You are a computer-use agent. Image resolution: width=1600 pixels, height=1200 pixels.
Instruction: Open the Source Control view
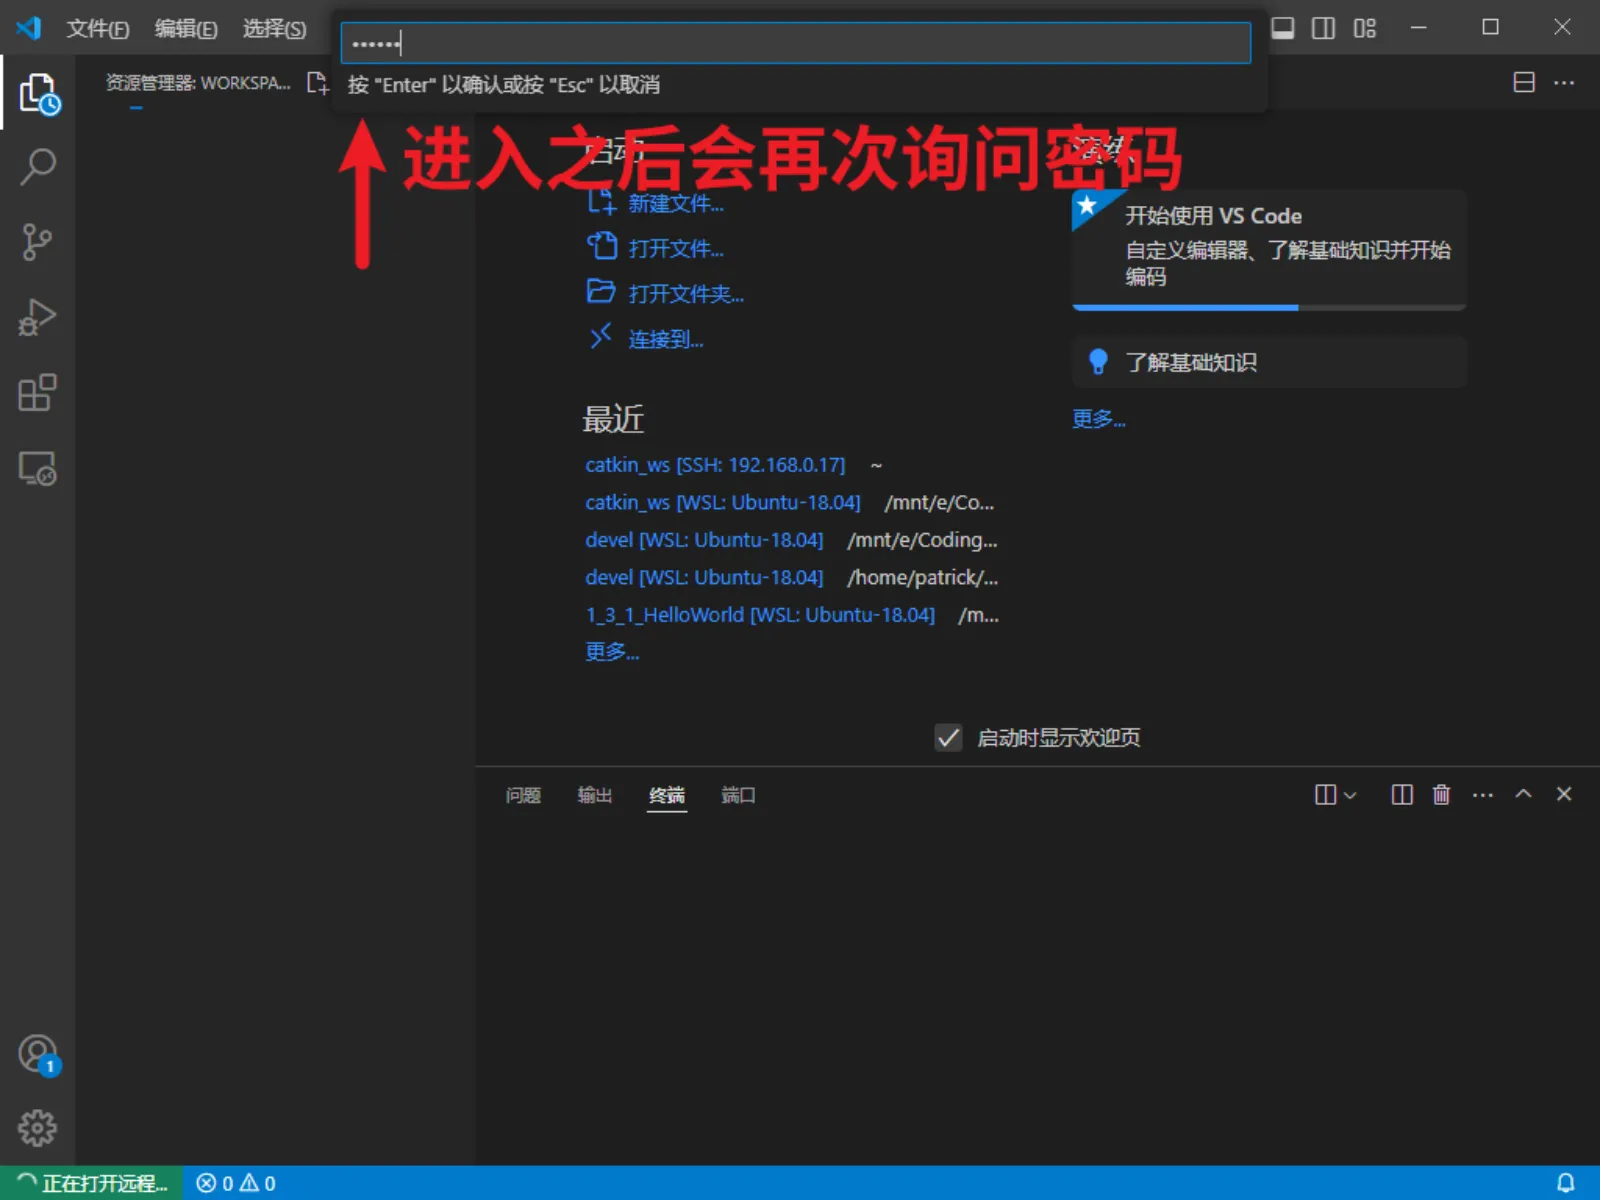(x=38, y=242)
